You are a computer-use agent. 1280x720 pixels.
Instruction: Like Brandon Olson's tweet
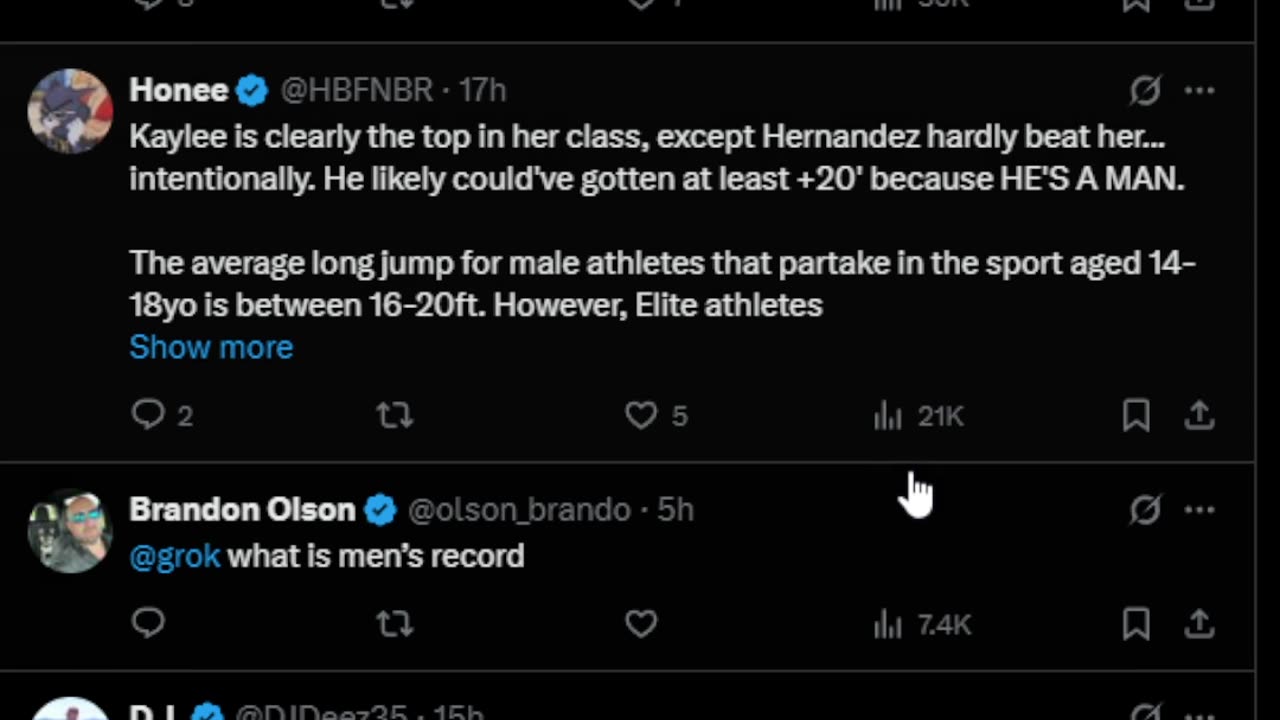click(x=641, y=624)
